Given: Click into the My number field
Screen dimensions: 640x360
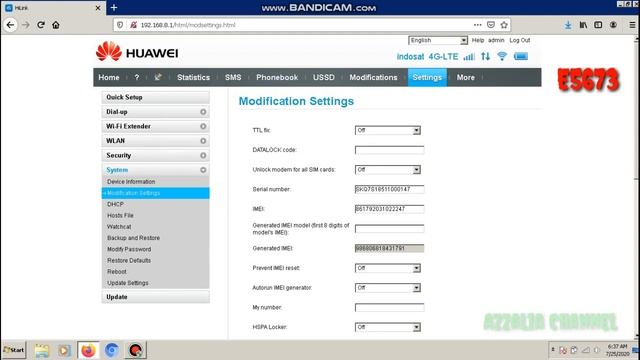Looking at the screenshot, I should [x=389, y=307].
